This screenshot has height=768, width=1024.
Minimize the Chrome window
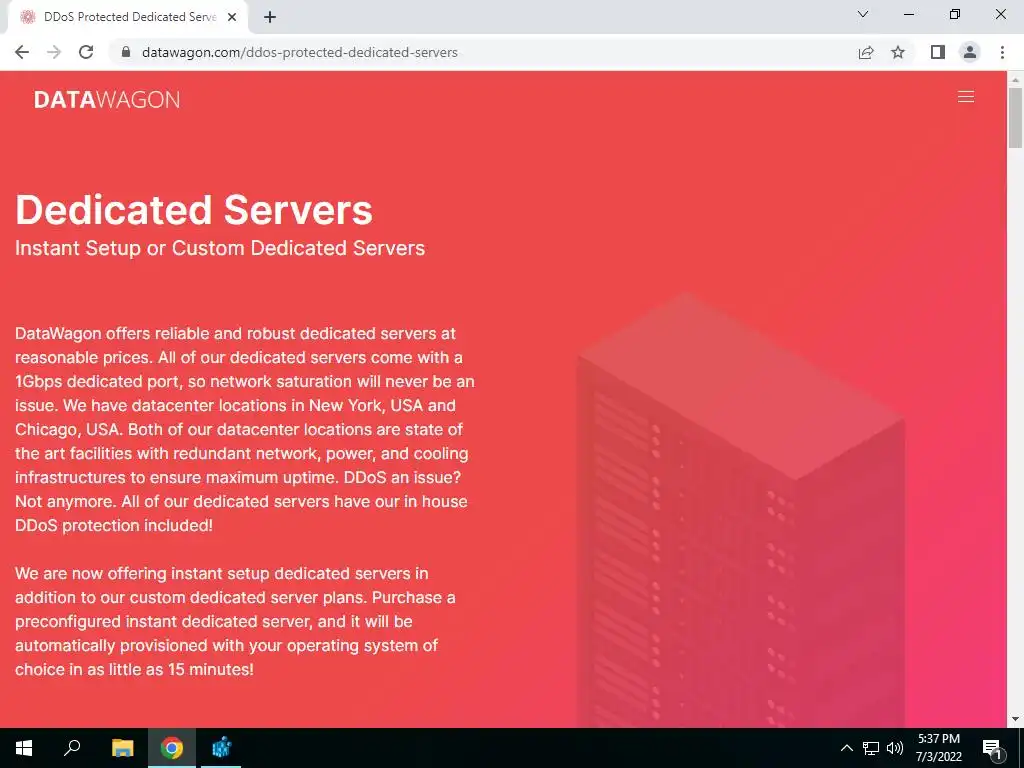(x=908, y=14)
